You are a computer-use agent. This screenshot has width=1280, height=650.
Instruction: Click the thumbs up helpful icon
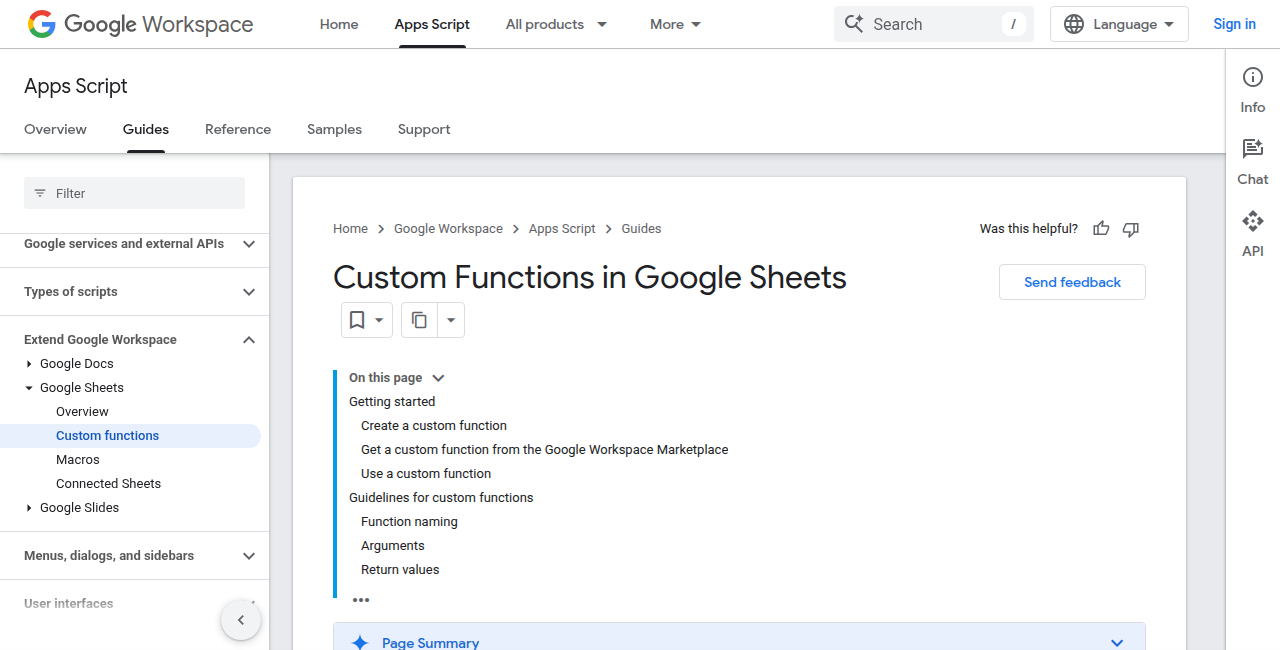pos(1101,229)
